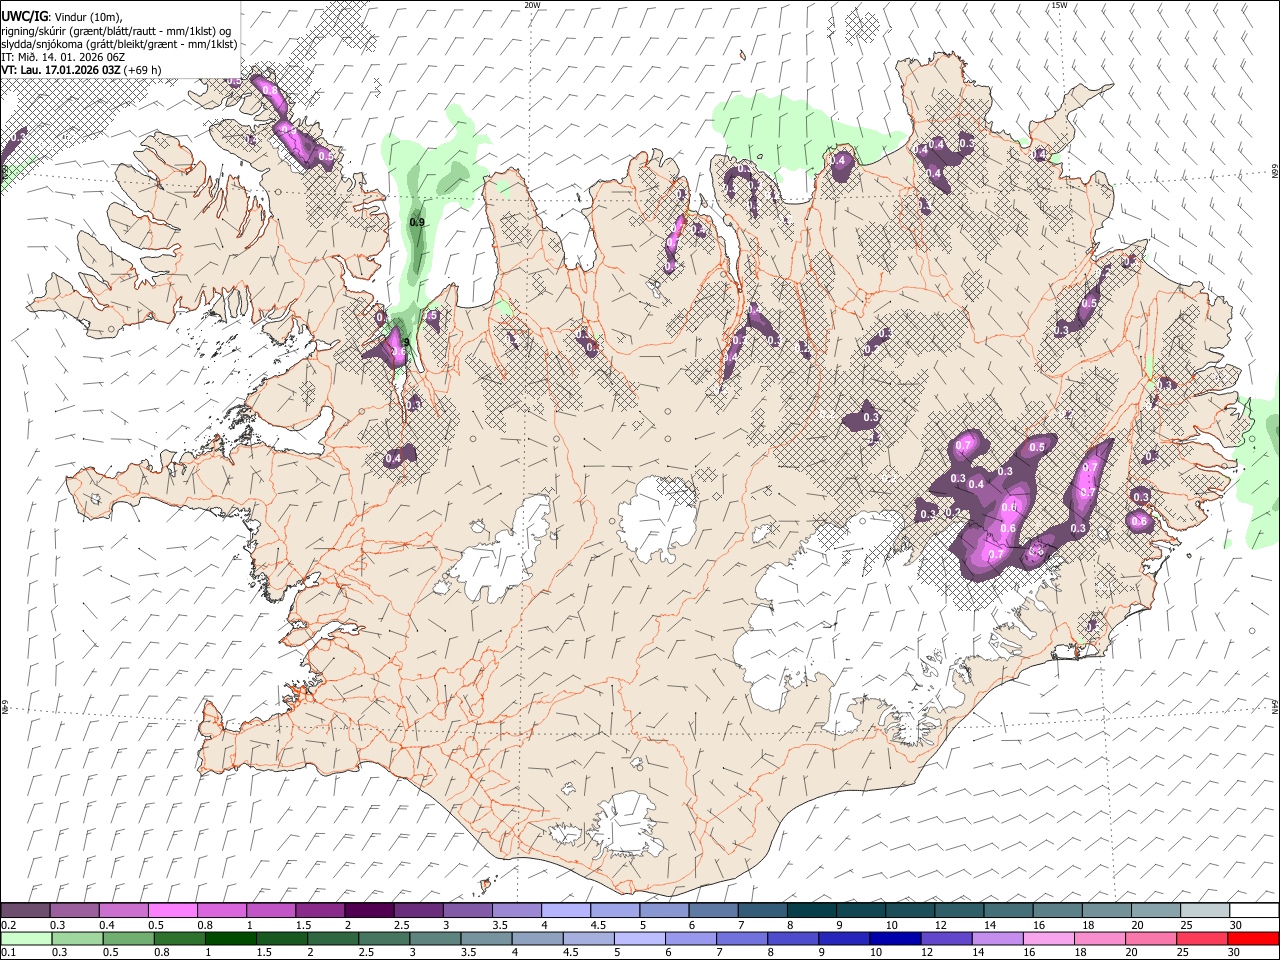Pick the dark mauve 0.2 swatch in upper legend
Viewport: 1280px width, 960px height.
click(x=25, y=910)
